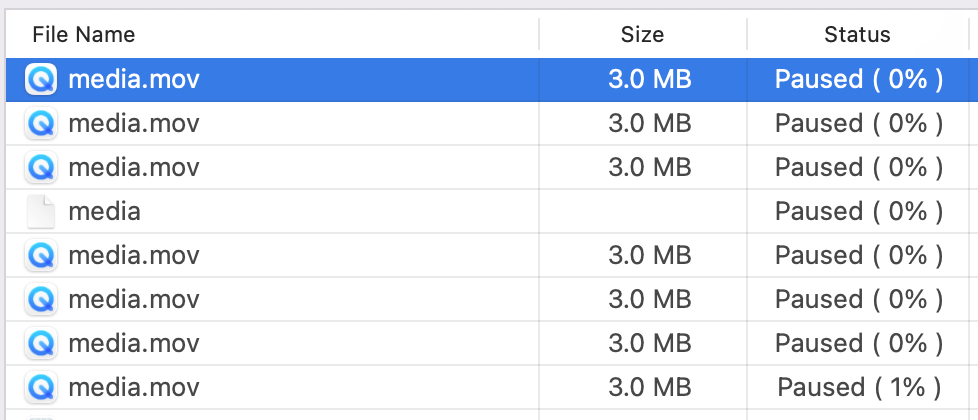The image size is (978, 420).
Task: Select the second media.mov file name
Action: [x=134, y=124]
